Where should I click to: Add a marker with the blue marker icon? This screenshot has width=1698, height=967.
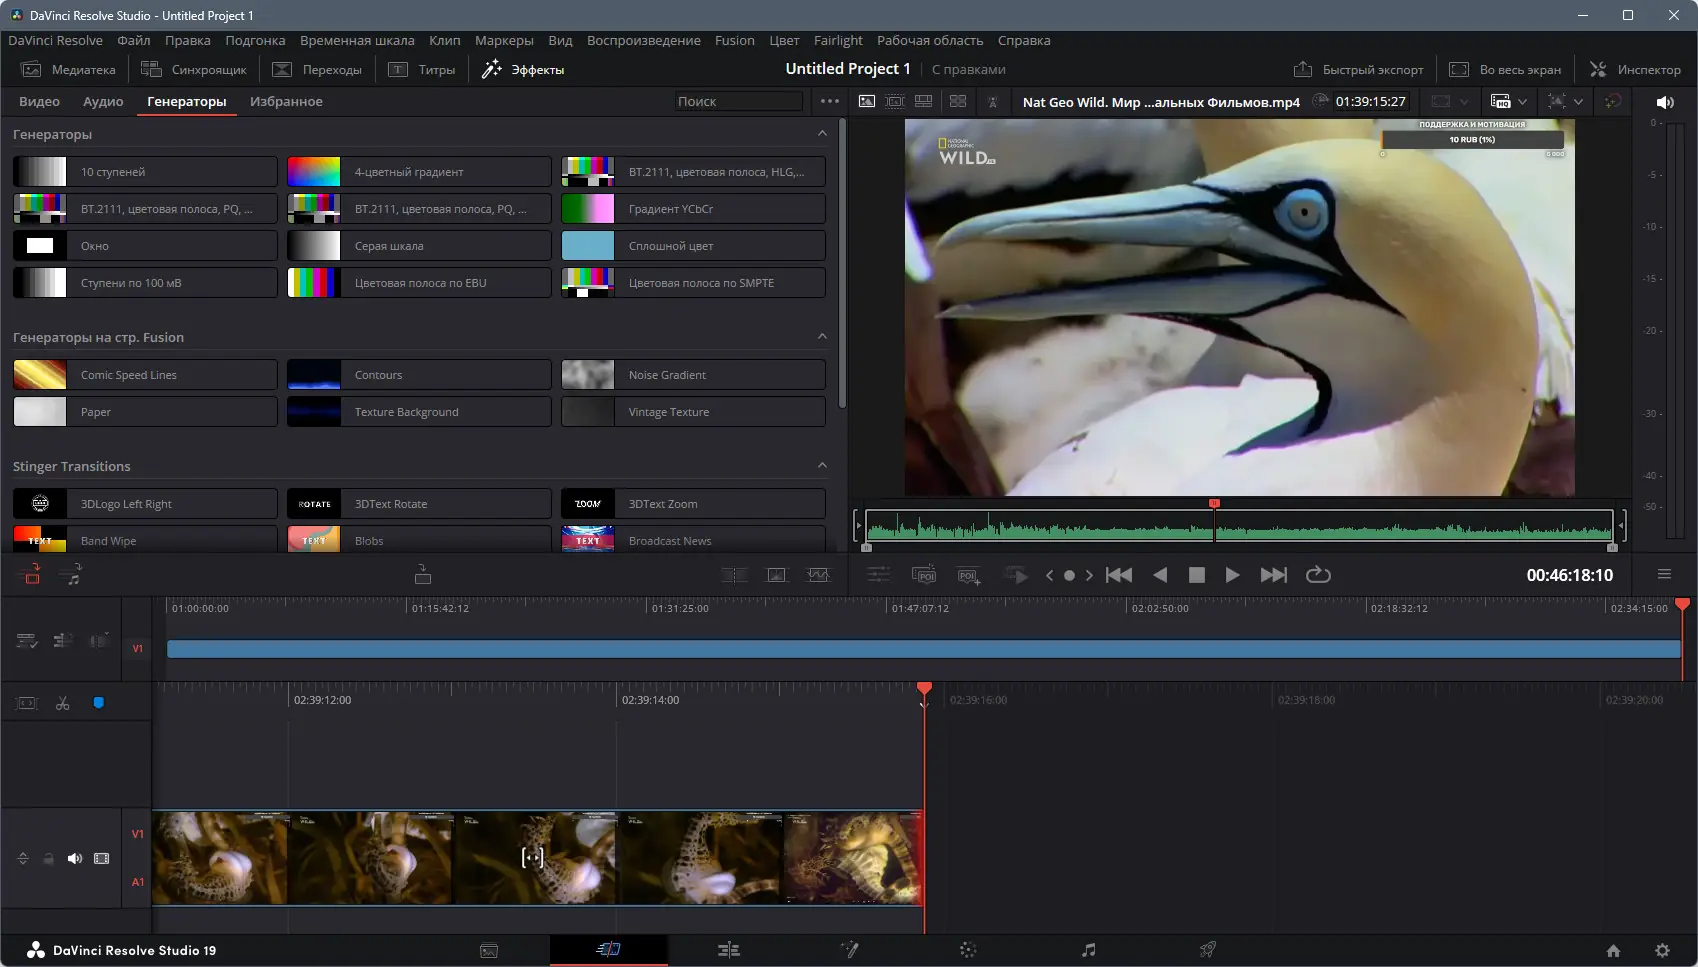point(98,703)
